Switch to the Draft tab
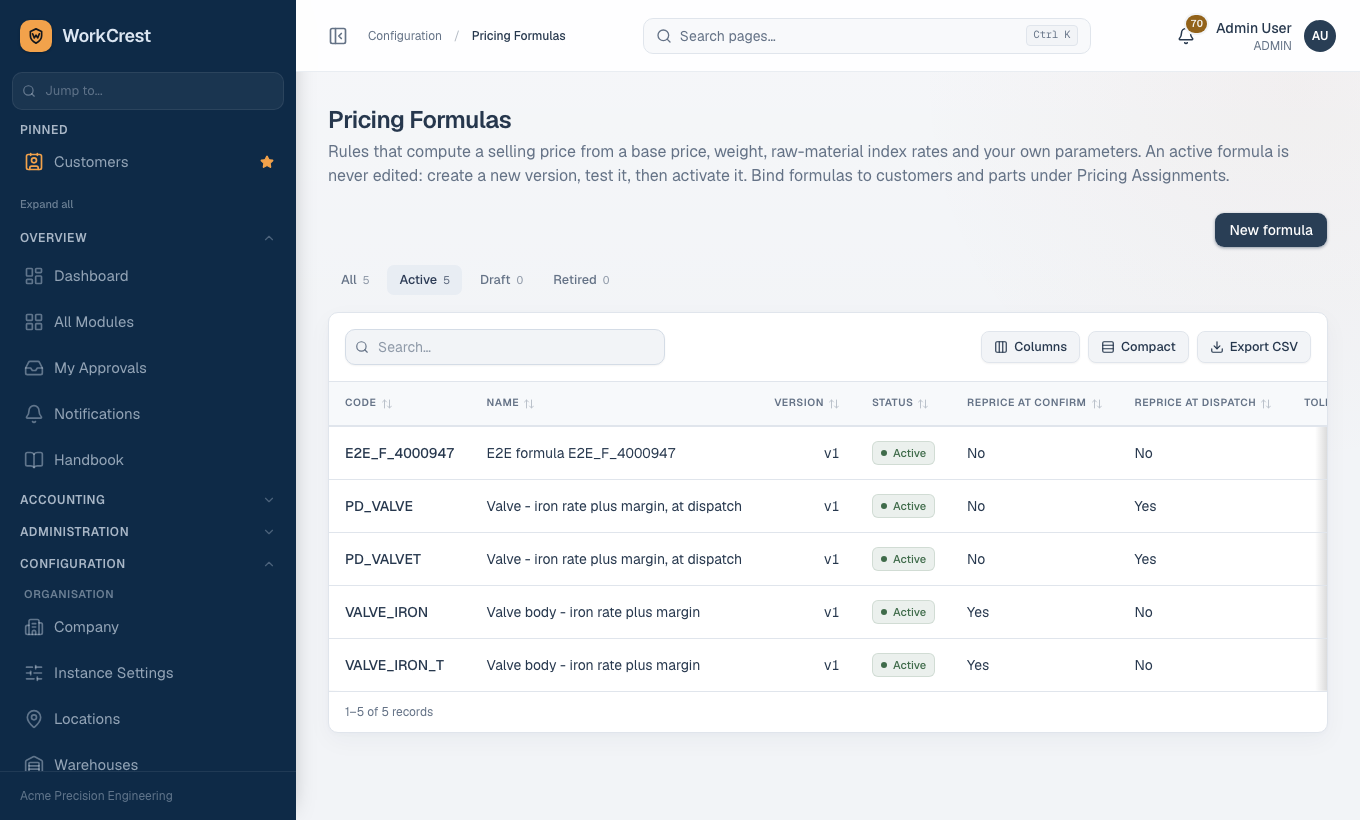 502,280
